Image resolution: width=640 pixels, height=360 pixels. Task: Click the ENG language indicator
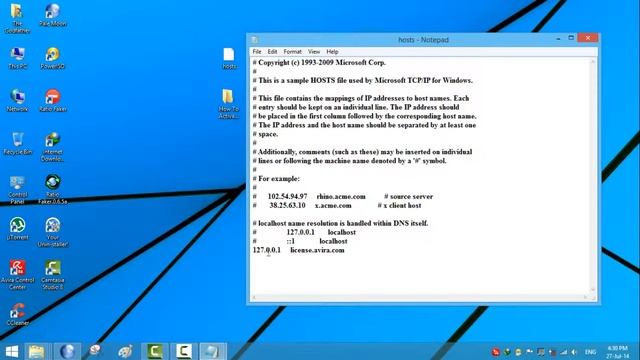tap(590, 352)
